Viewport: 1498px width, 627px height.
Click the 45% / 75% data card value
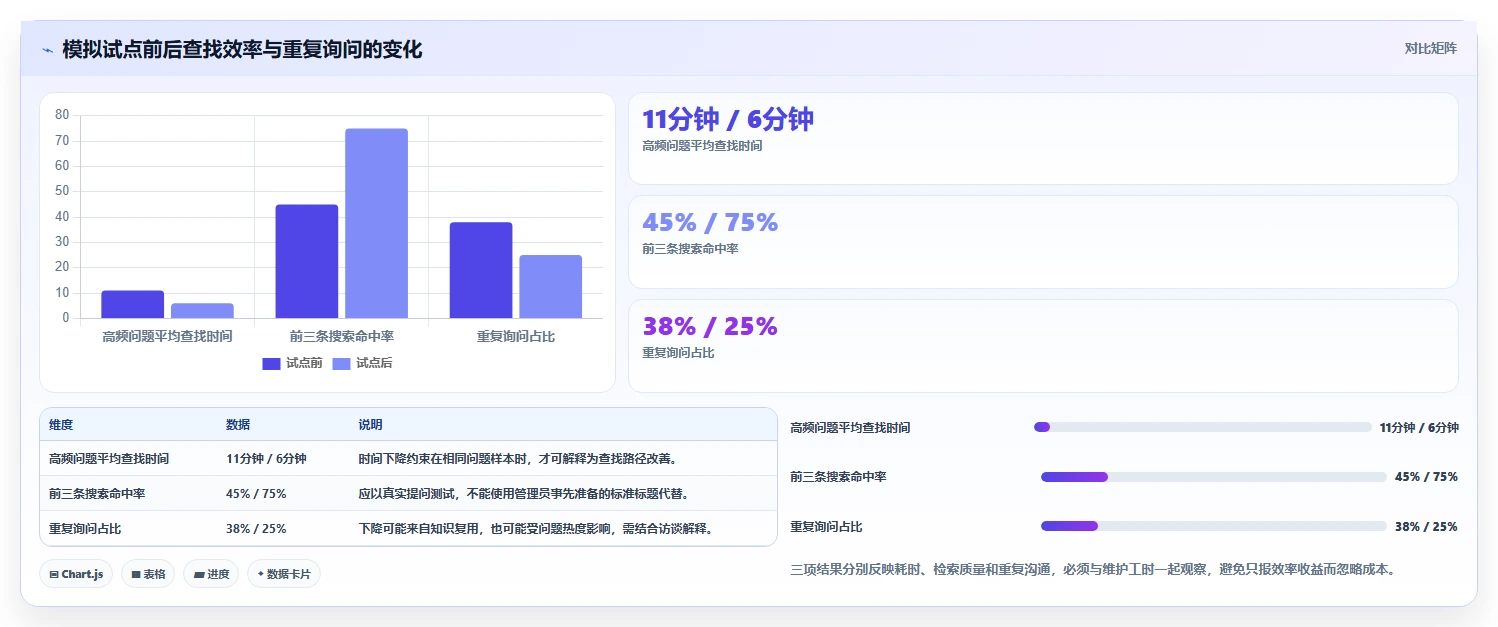point(710,223)
